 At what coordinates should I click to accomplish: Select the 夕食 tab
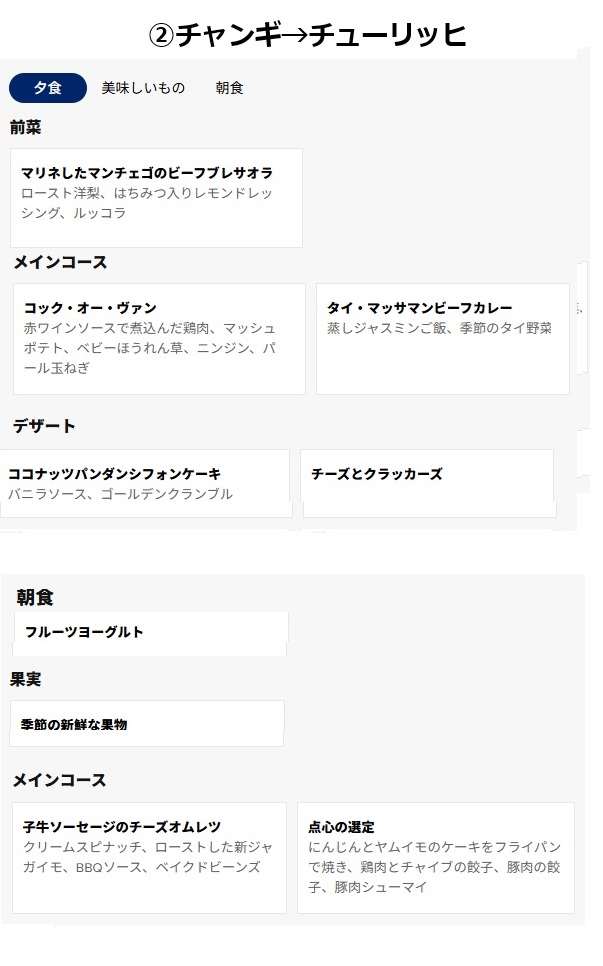(47, 88)
